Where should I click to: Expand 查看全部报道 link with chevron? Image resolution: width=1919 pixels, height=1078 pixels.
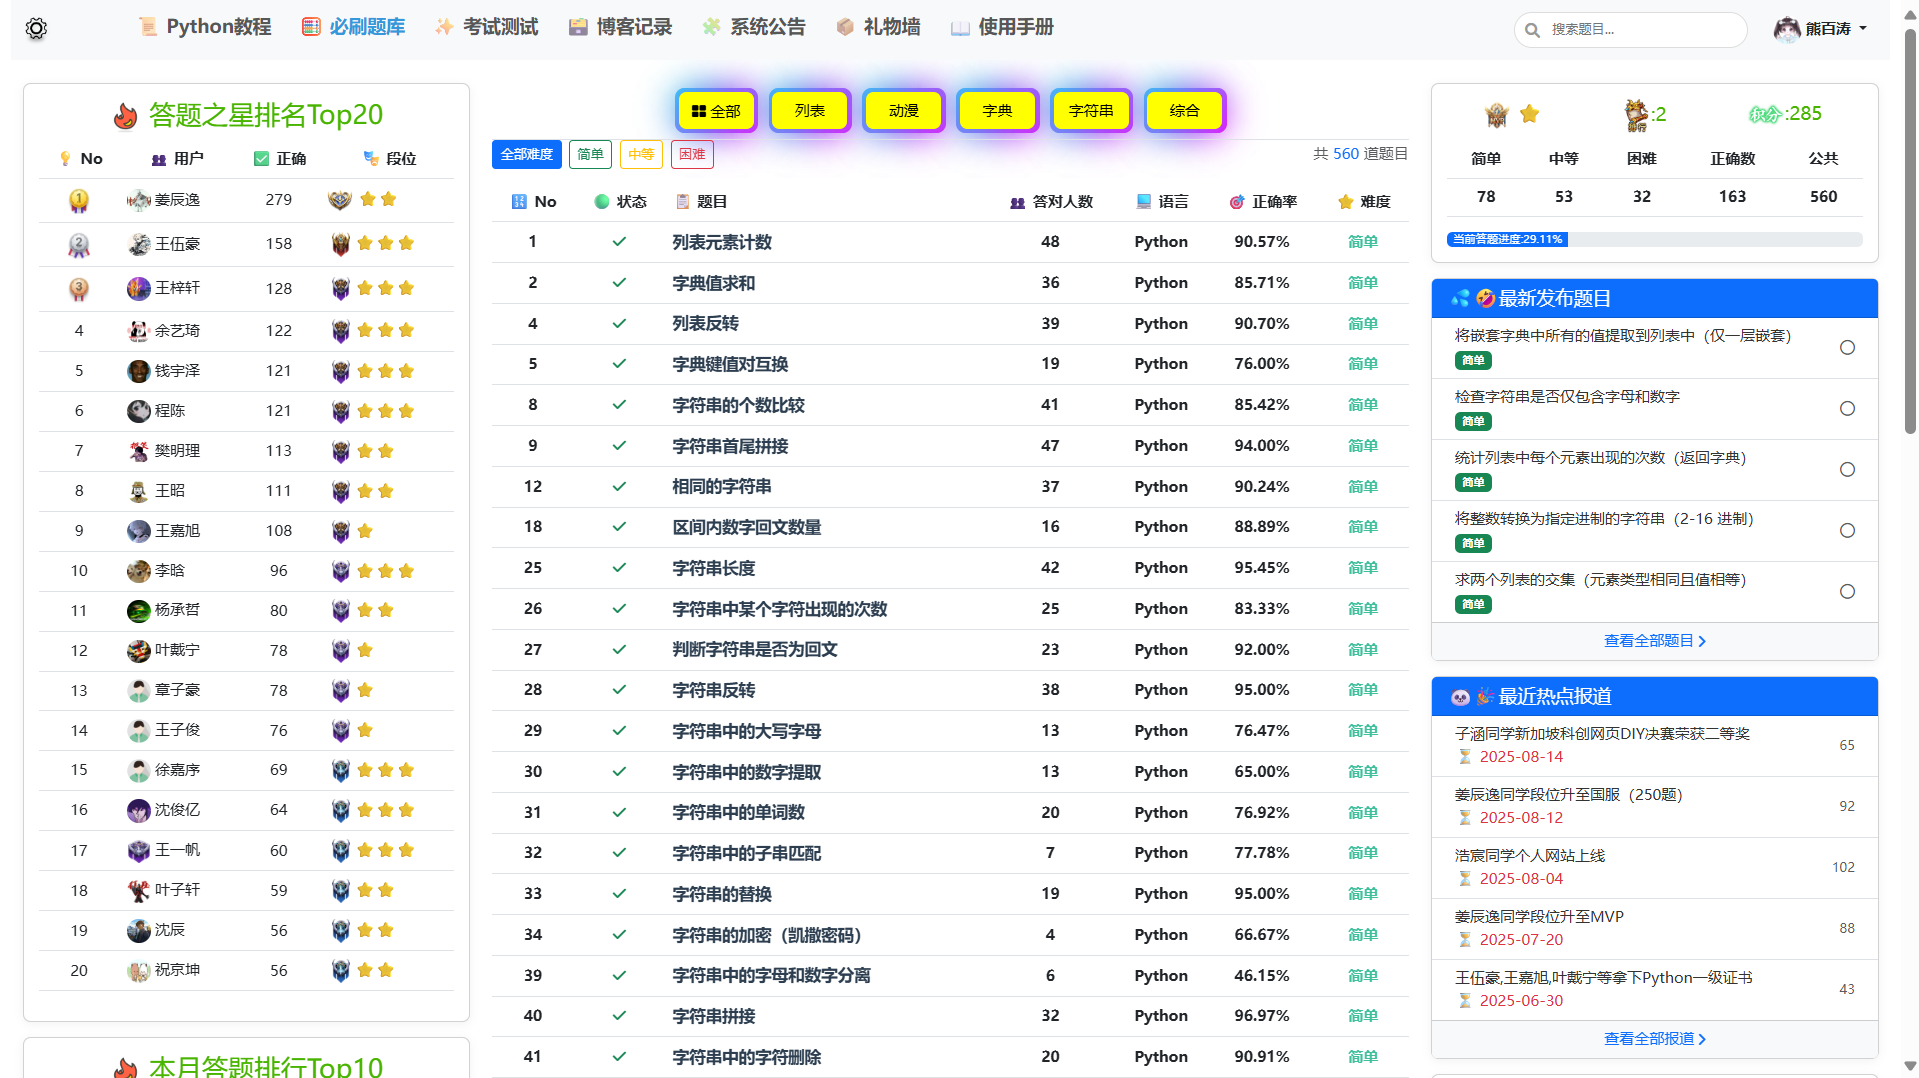coord(1654,1039)
